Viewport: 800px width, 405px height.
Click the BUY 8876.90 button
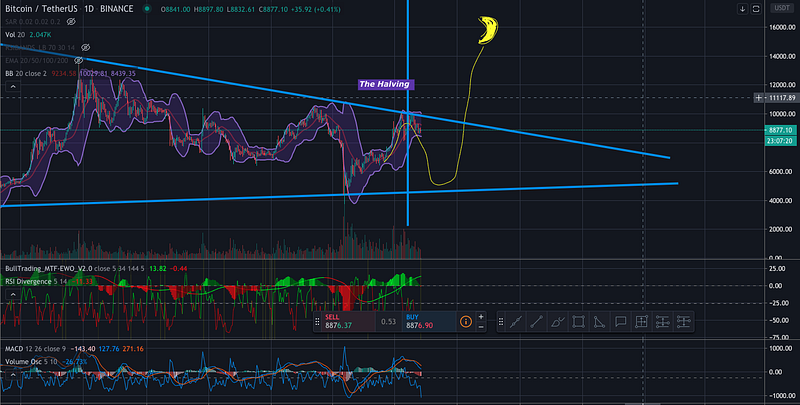[429, 322]
